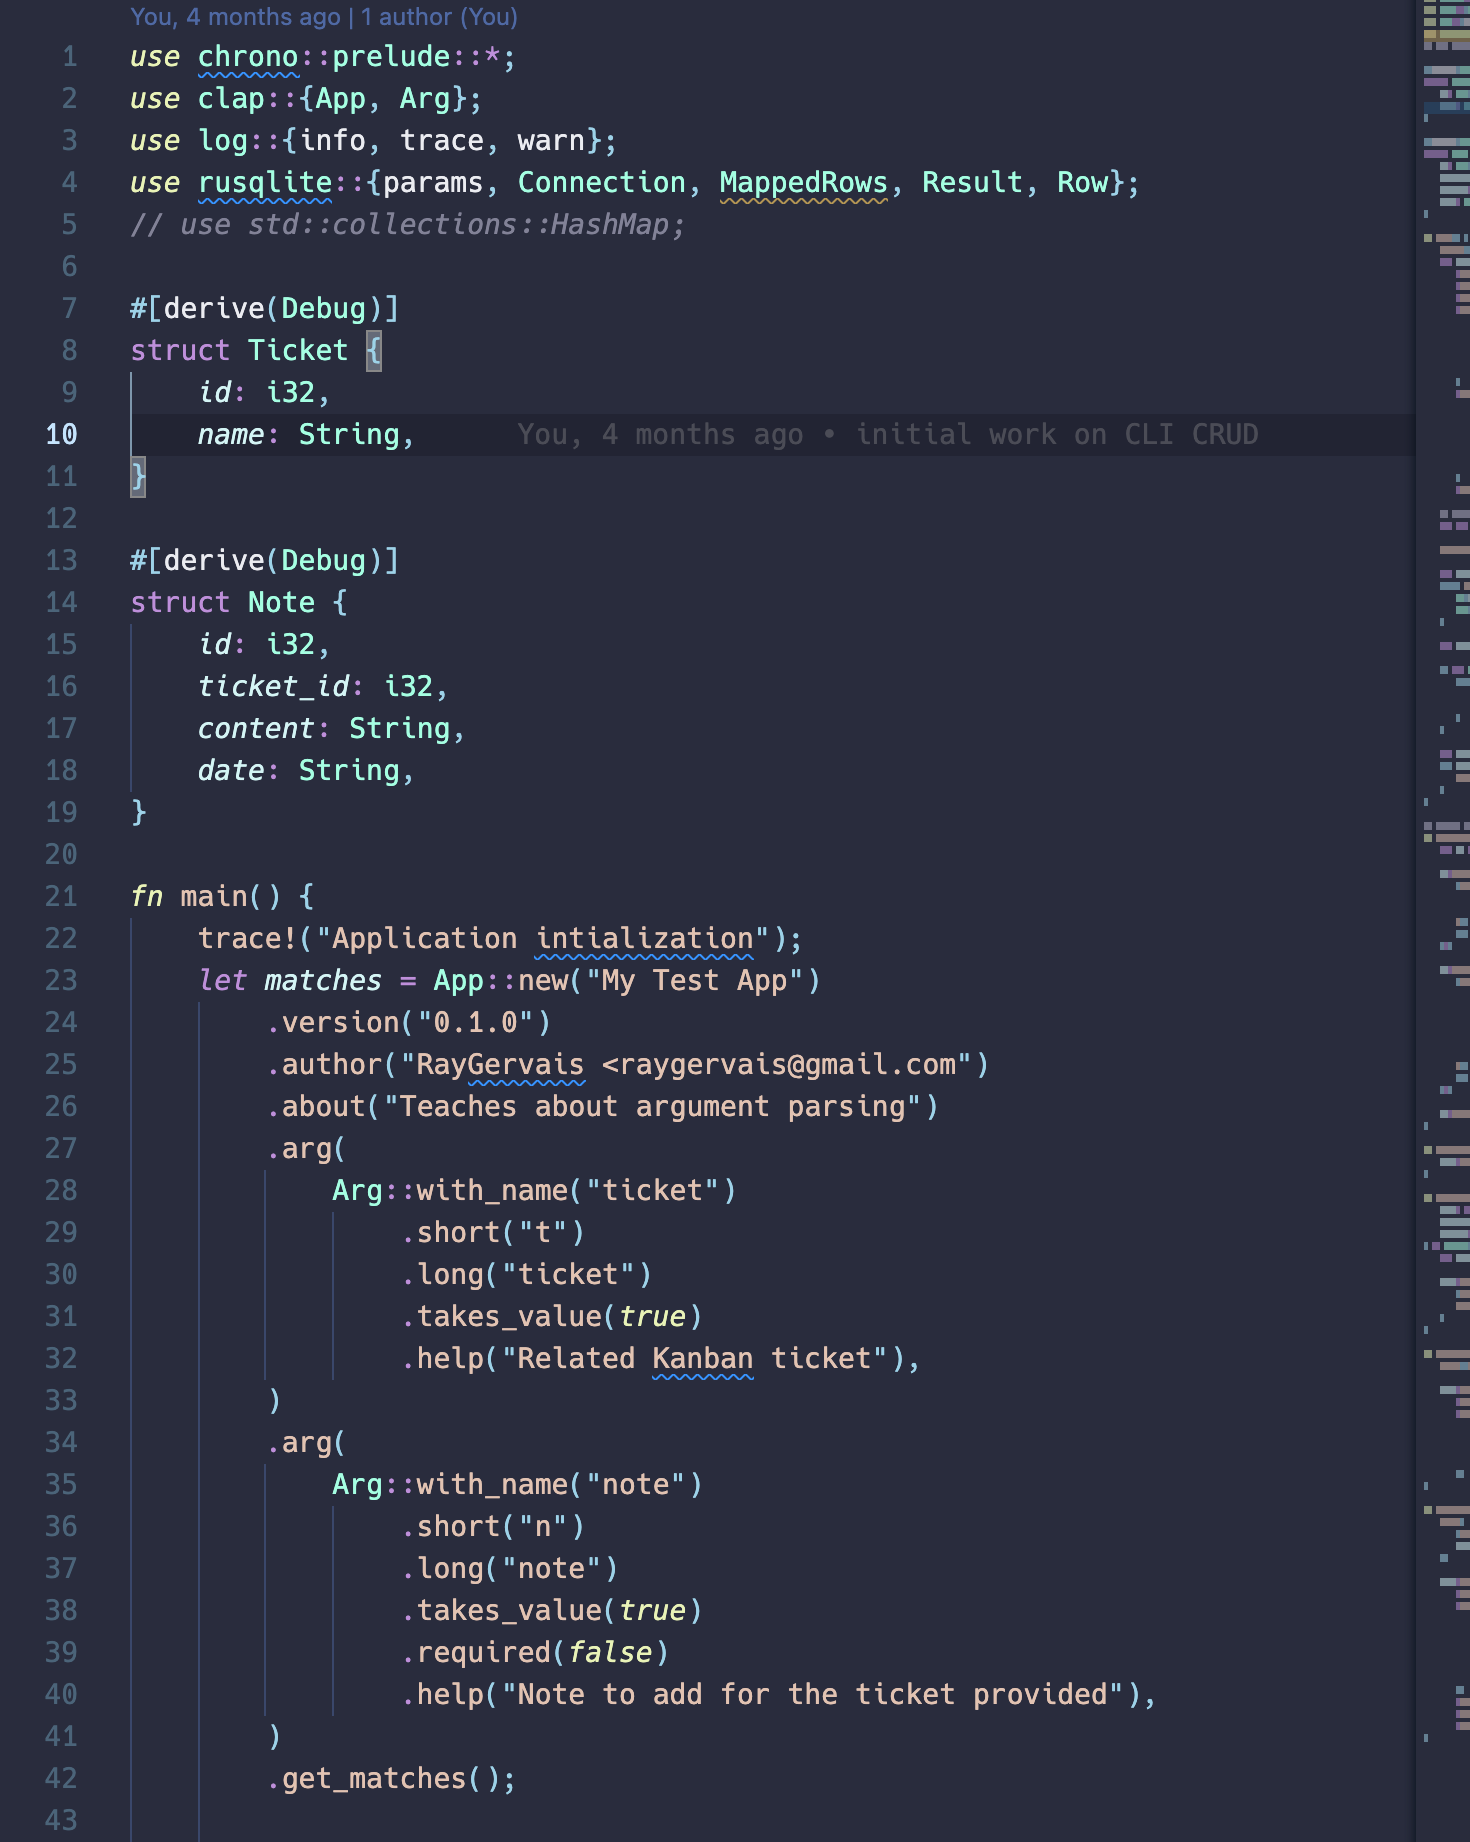
Task: Click 'Connection' in the rusqlite import
Action: tap(601, 183)
